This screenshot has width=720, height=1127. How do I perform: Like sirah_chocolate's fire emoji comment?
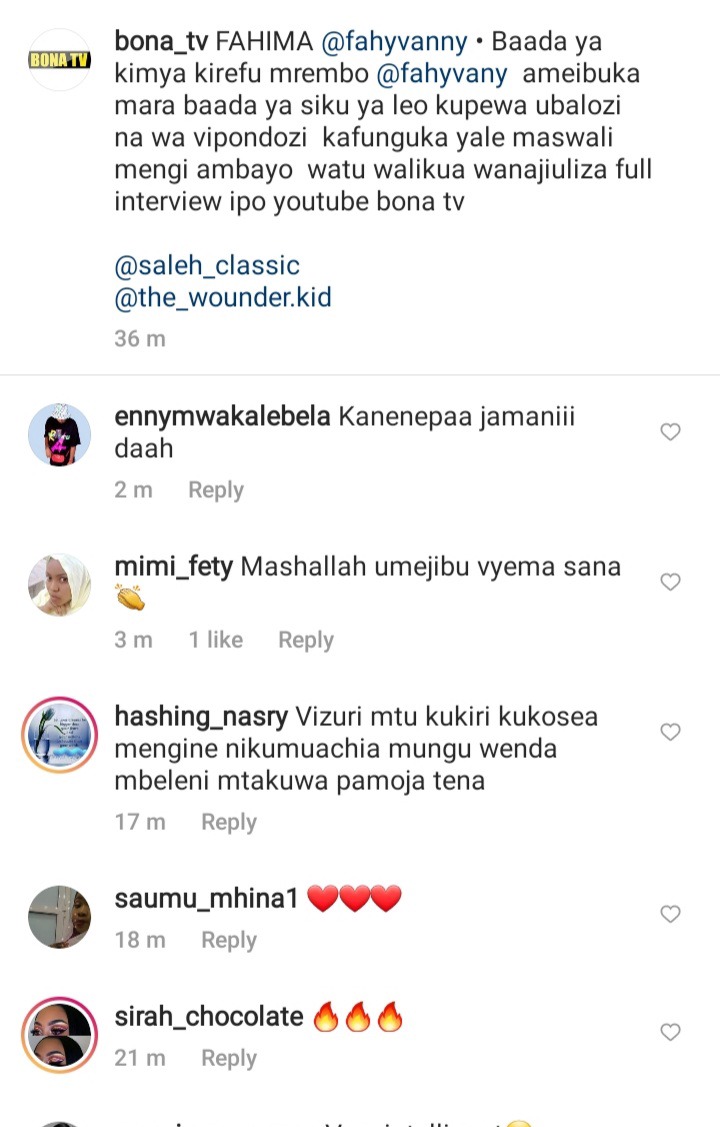pyautogui.click(x=670, y=1032)
